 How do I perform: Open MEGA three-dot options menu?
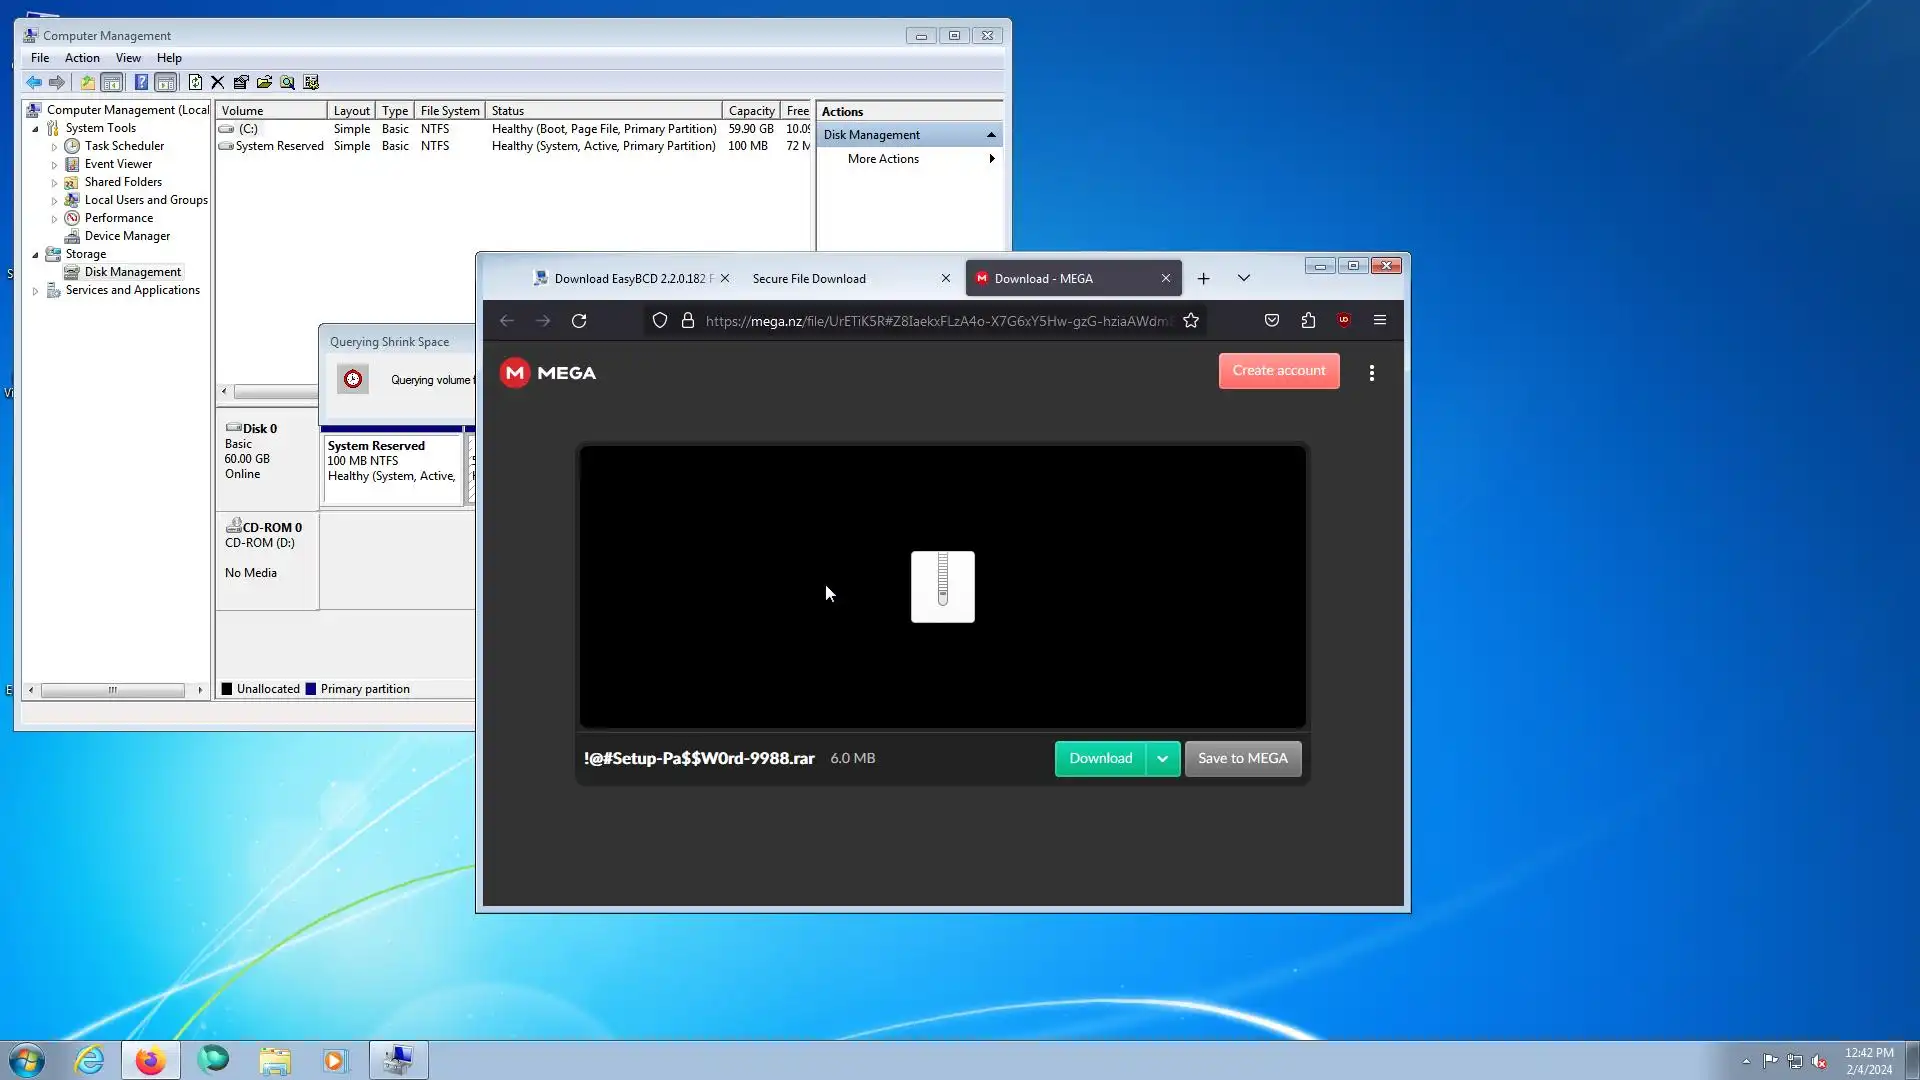pos(1372,373)
